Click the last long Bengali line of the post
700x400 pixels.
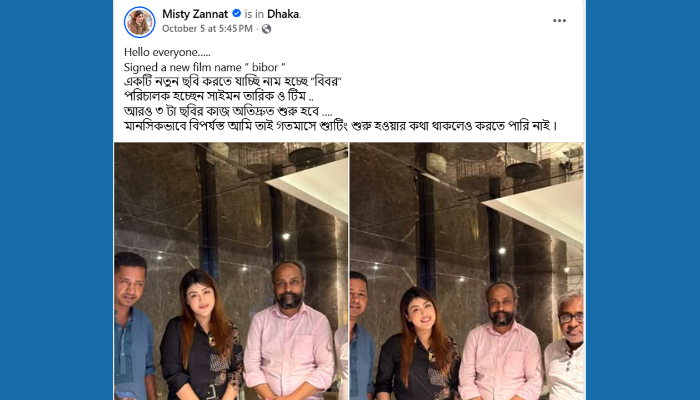tap(341, 126)
